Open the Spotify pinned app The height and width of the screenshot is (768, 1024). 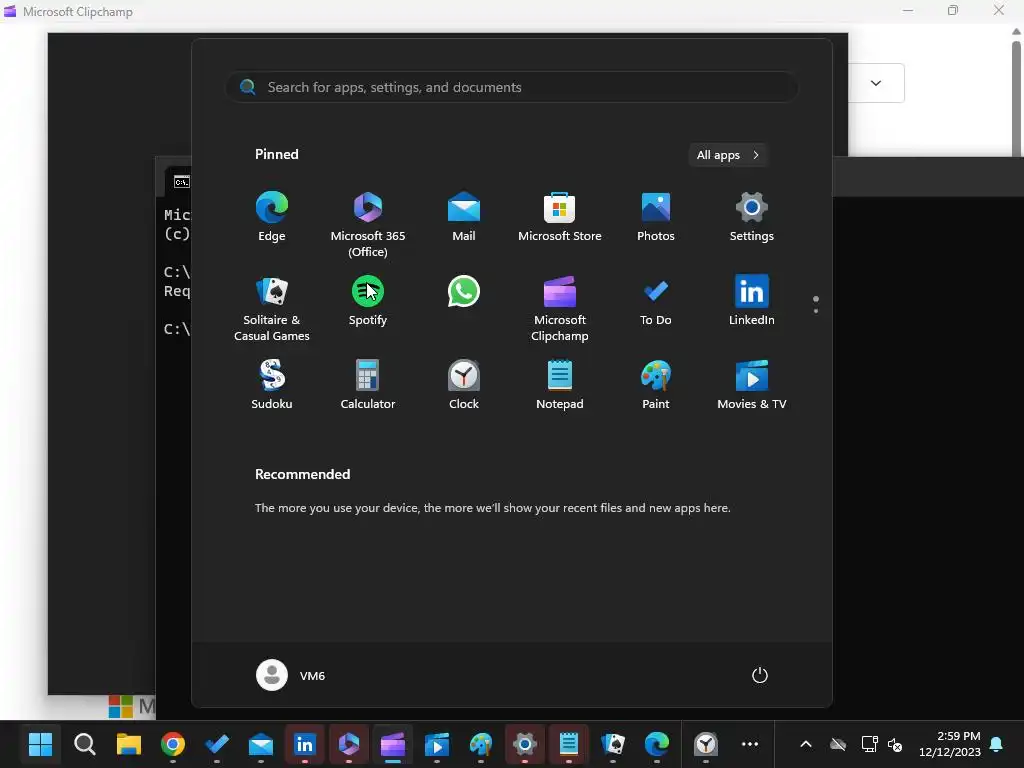[x=368, y=301]
